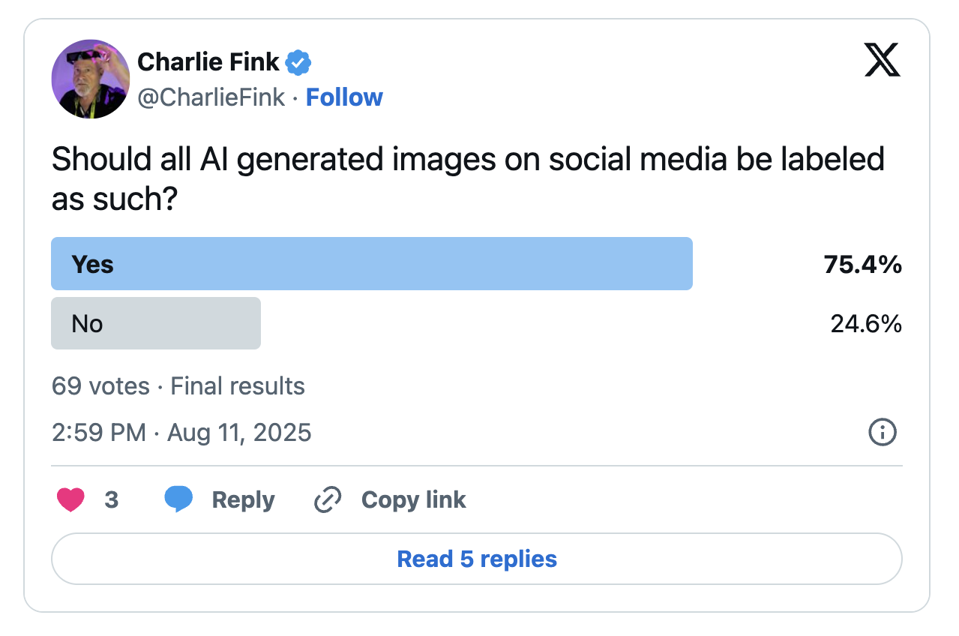Click the tweet question text about AI images

(x=467, y=177)
